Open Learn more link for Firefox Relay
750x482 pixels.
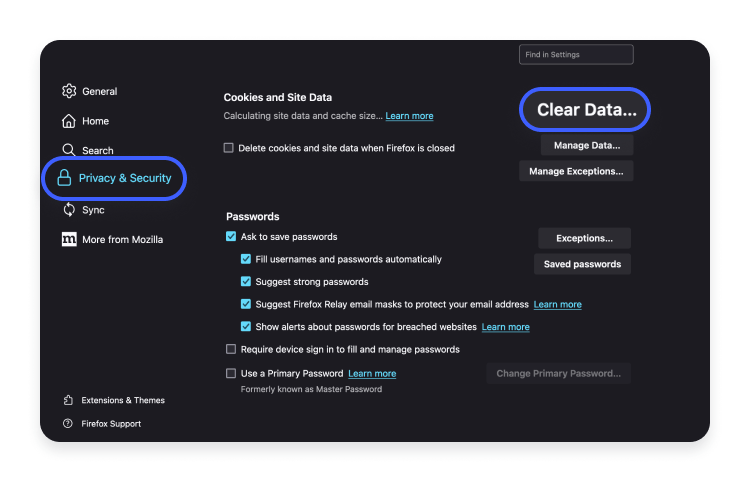tap(557, 304)
